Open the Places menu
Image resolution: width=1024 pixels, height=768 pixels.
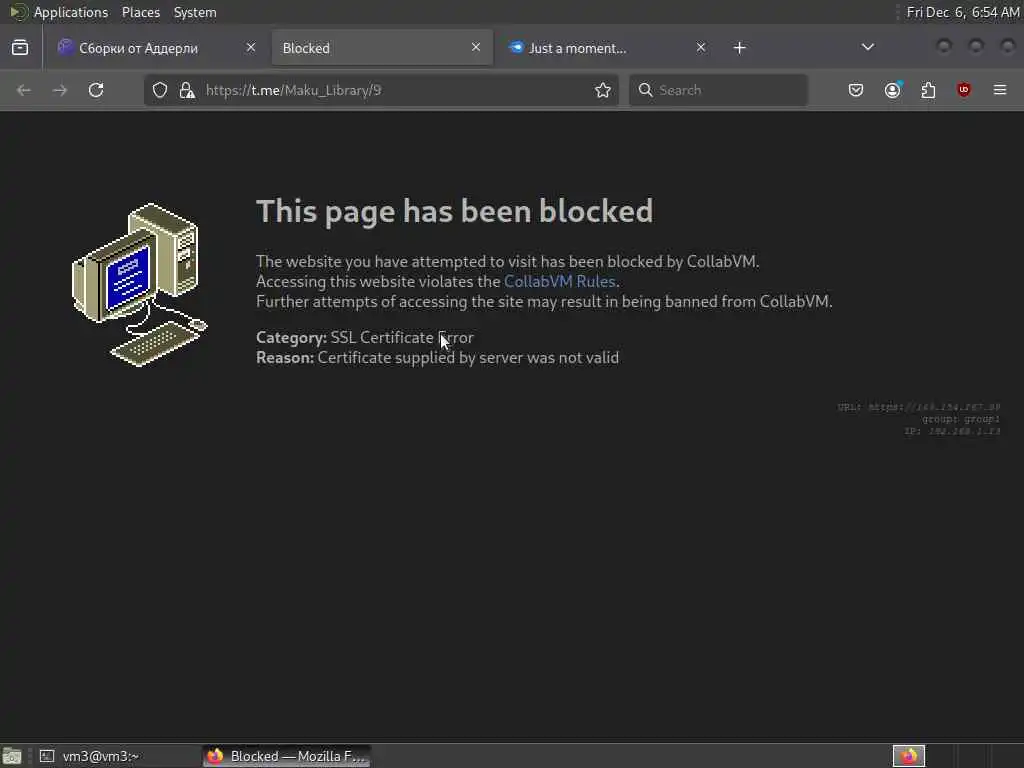pos(141,12)
